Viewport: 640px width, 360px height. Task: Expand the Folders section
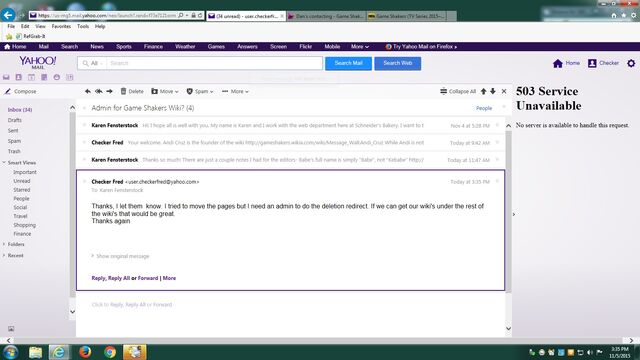tap(4, 244)
